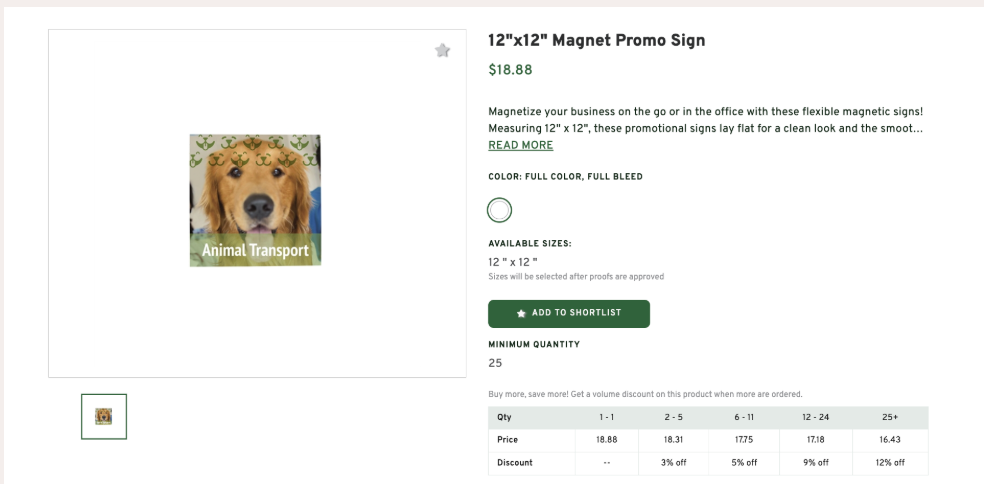This screenshot has height=484, width=984.
Task: Select the full color white swatch
Action: [x=499, y=210]
